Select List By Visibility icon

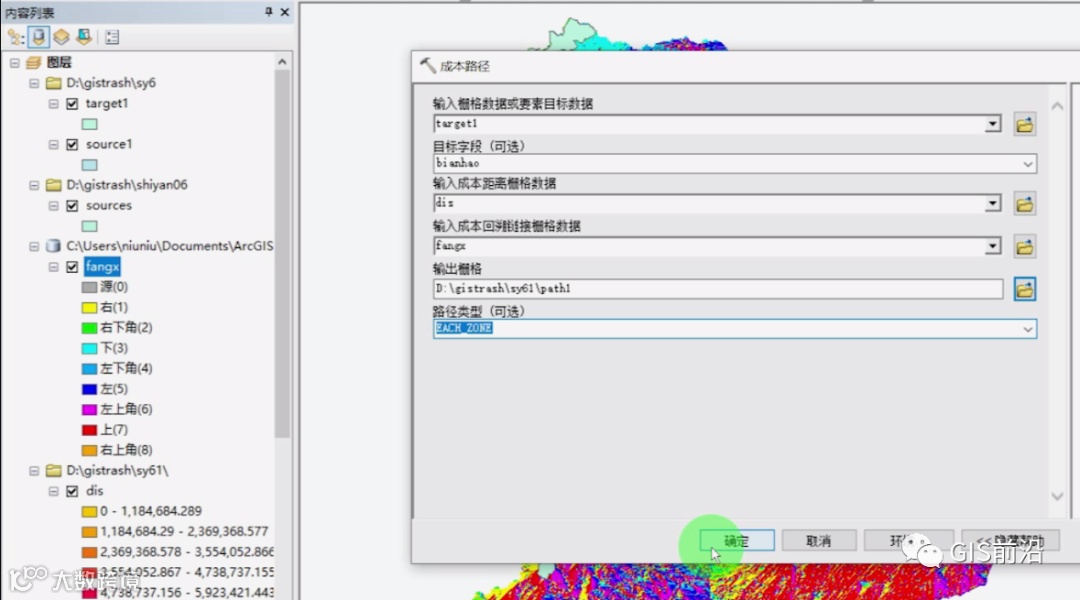61,37
